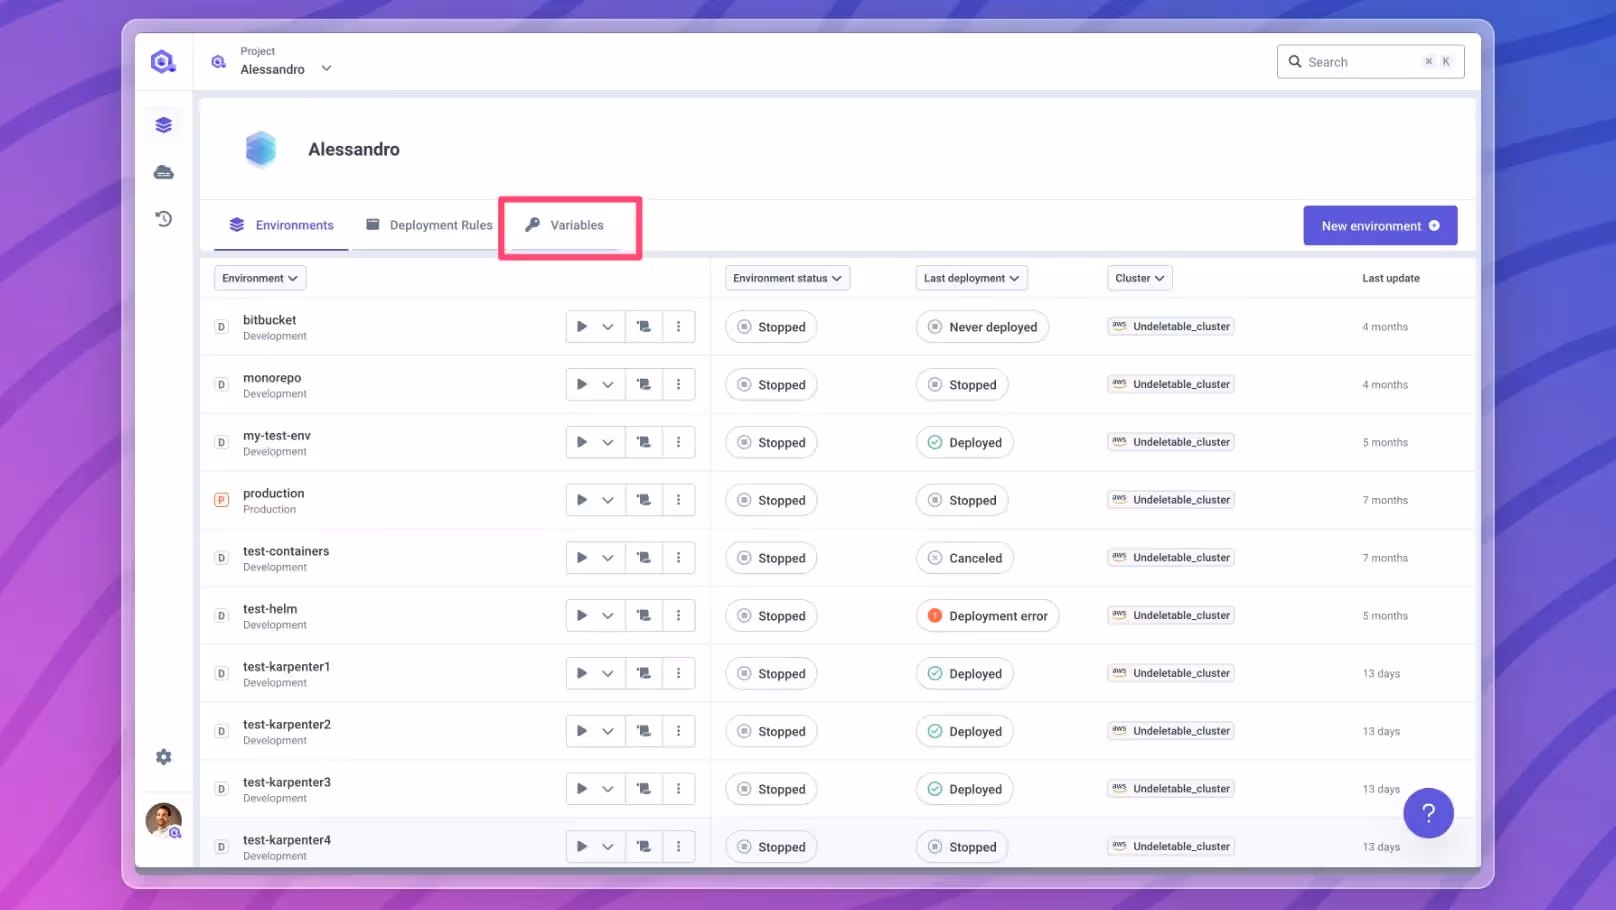Image resolution: width=1616 pixels, height=910 pixels.
Task: Clone the bitbucket environment
Action: click(644, 327)
